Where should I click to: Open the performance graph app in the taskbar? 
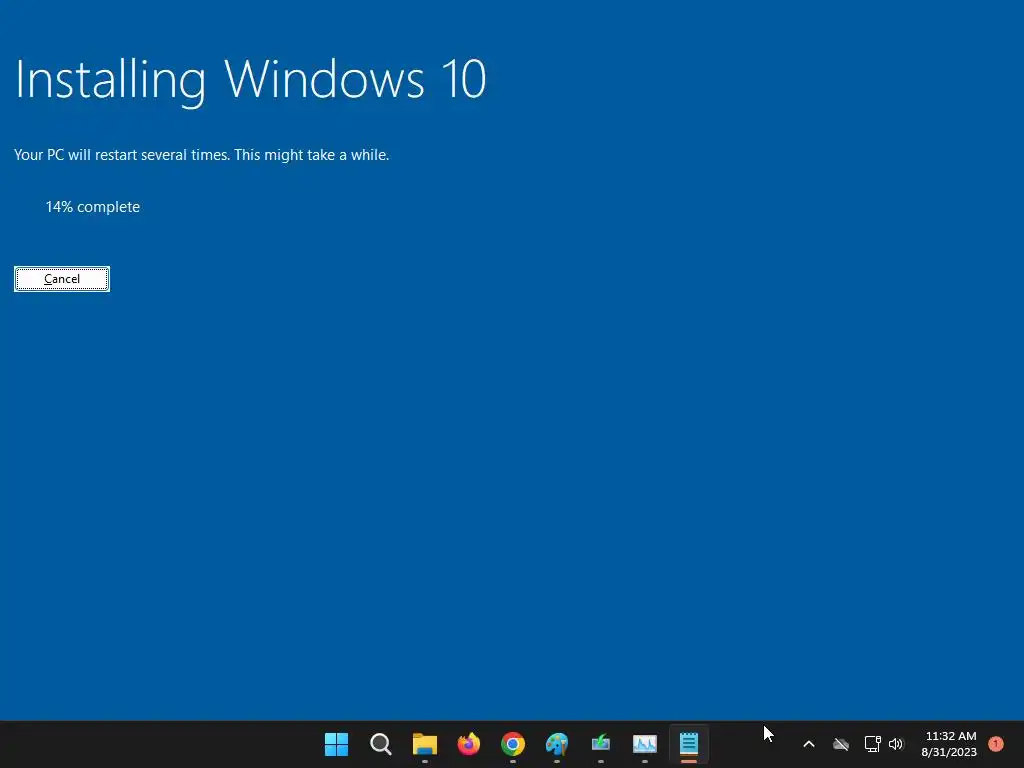click(645, 744)
